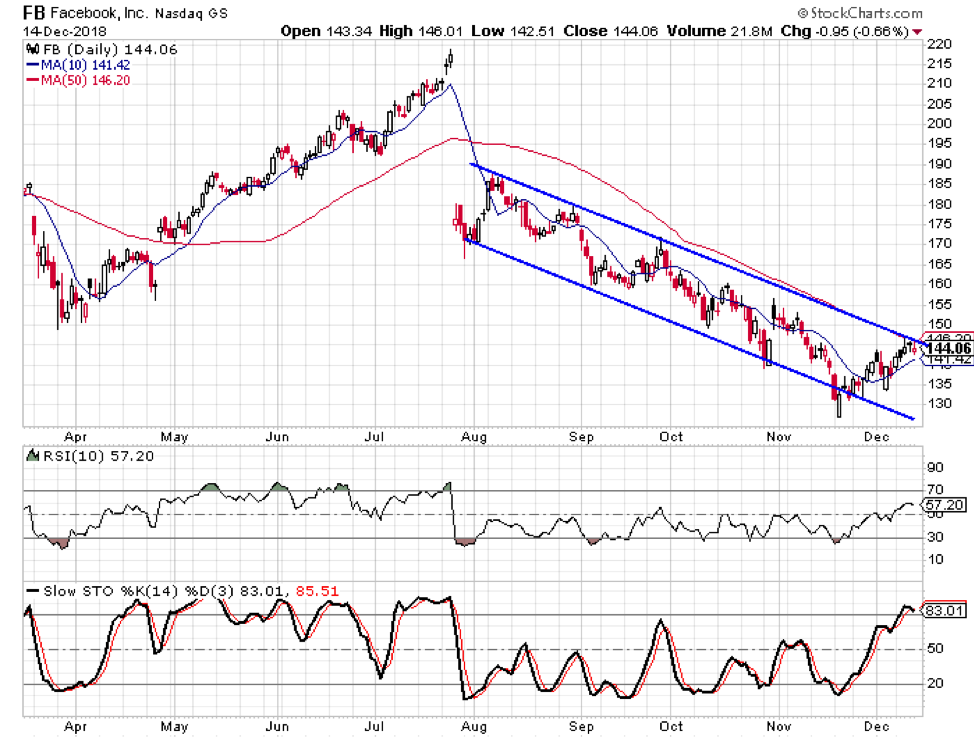The width and height of the screenshot is (974, 737).
Task: Click the Oct label under the price chart
Action: (671, 437)
